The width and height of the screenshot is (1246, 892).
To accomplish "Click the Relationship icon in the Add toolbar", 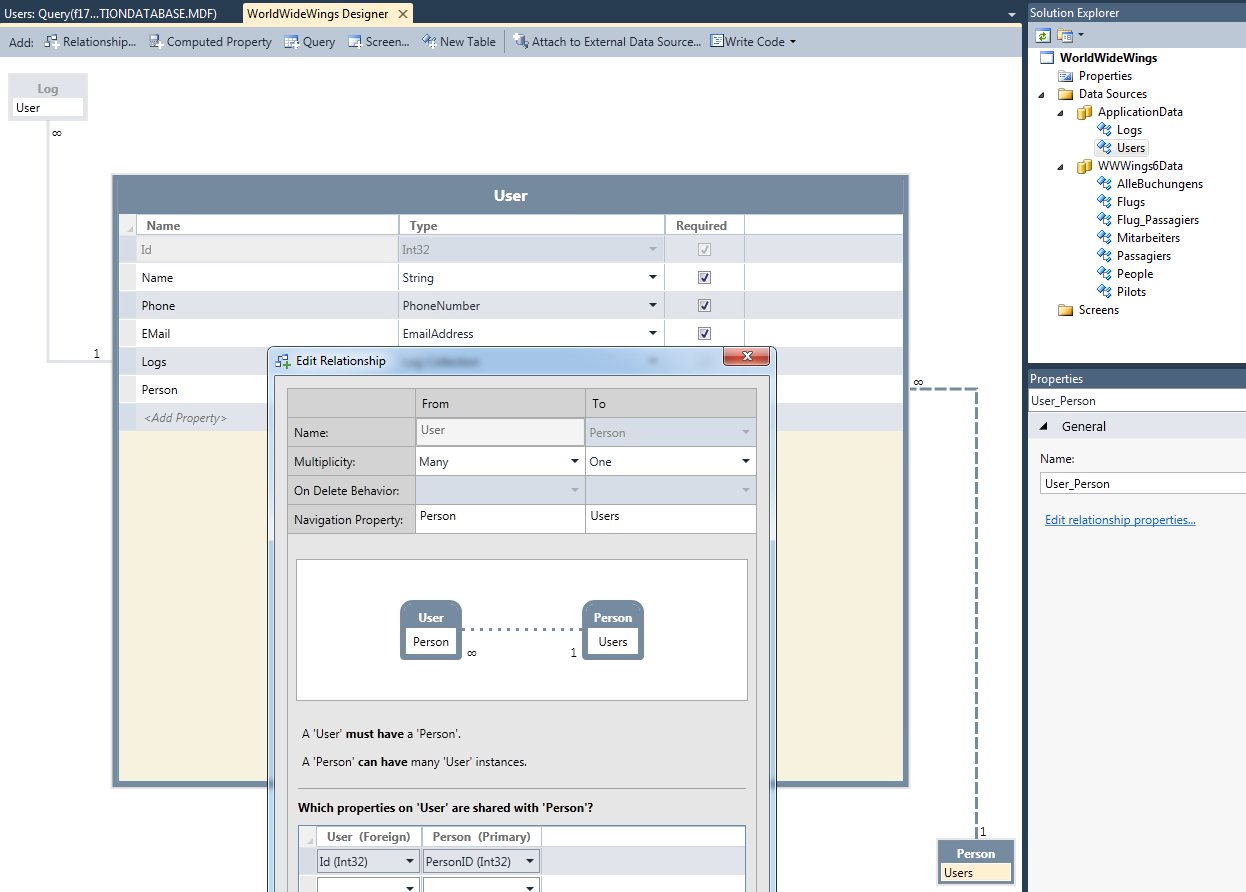I will click(x=52, y=42).
